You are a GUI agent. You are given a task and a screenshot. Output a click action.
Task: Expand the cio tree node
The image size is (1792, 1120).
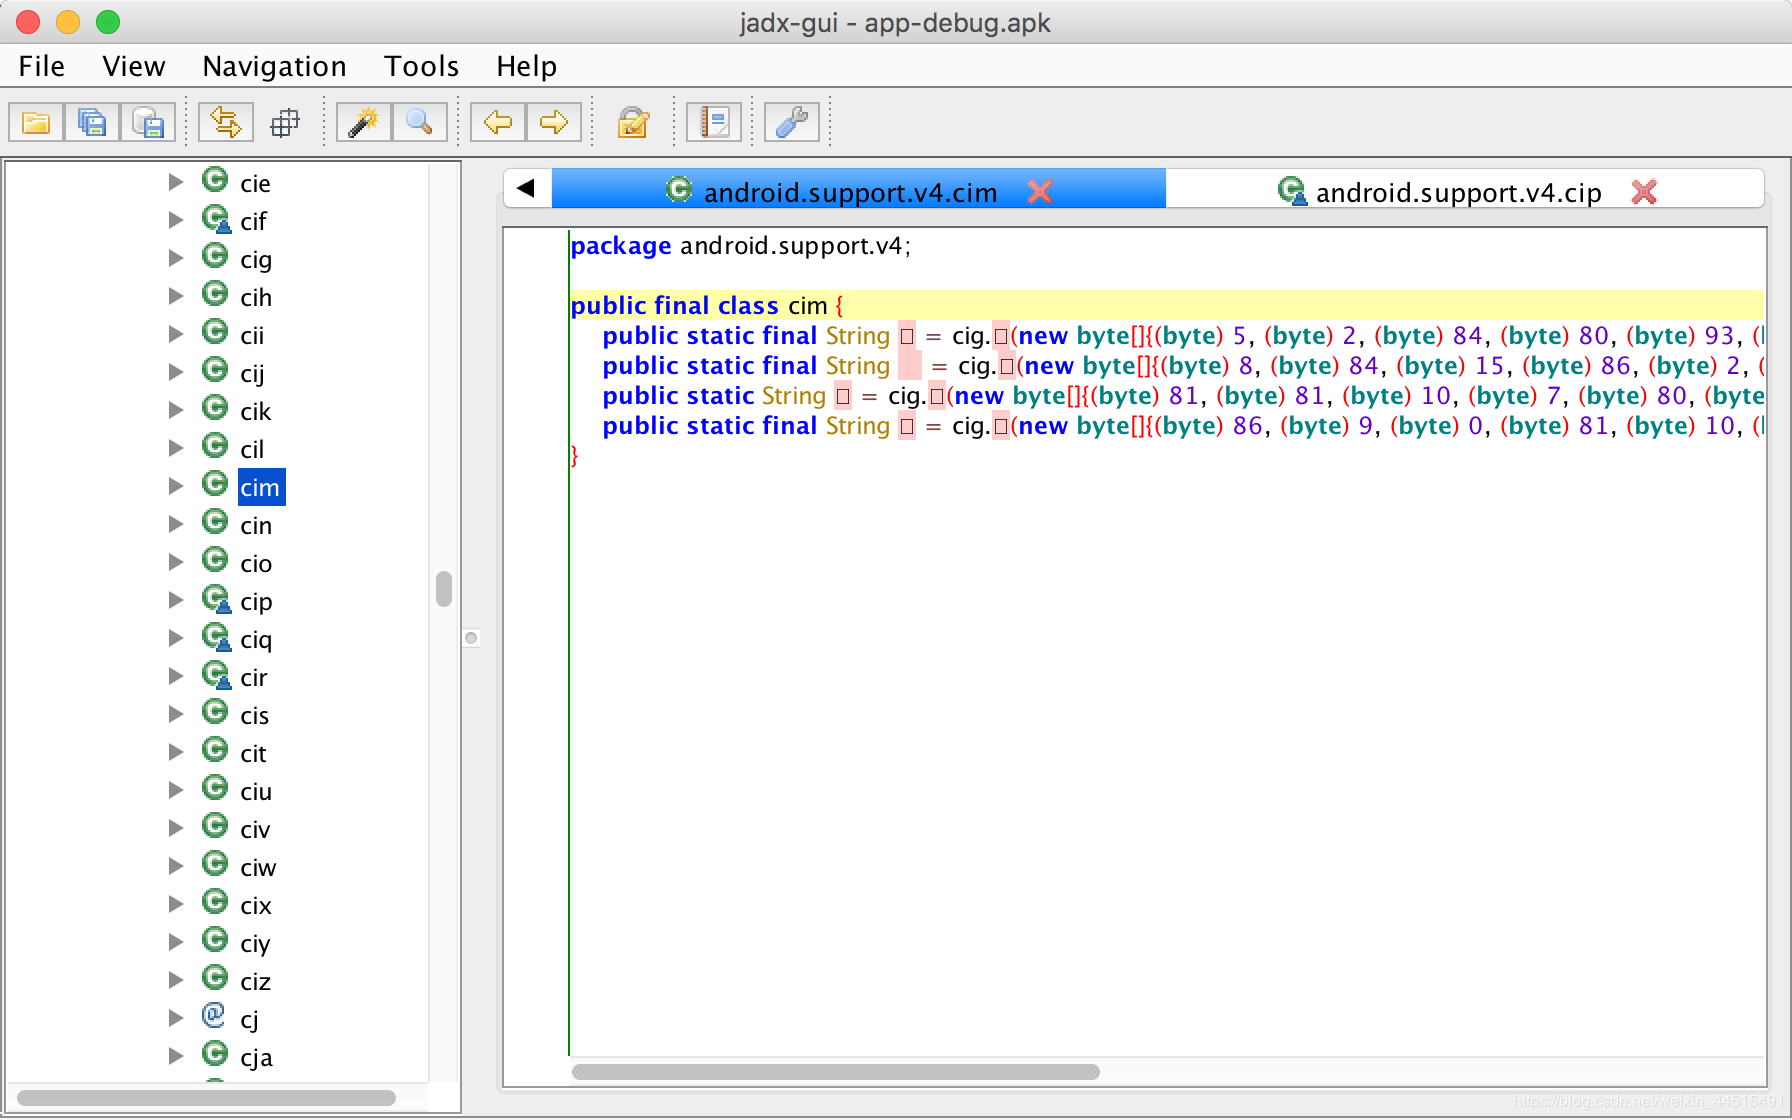click(x=176, y=562)
